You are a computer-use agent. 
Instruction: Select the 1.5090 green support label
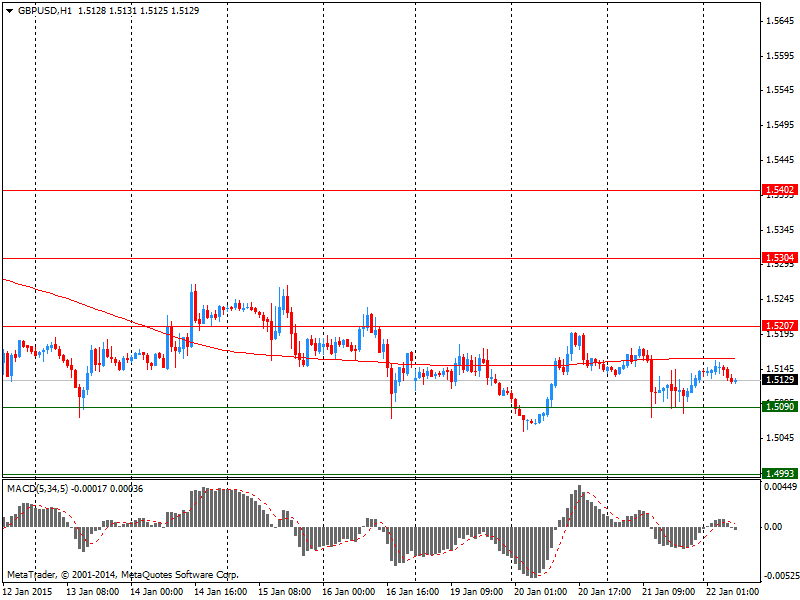779,407
